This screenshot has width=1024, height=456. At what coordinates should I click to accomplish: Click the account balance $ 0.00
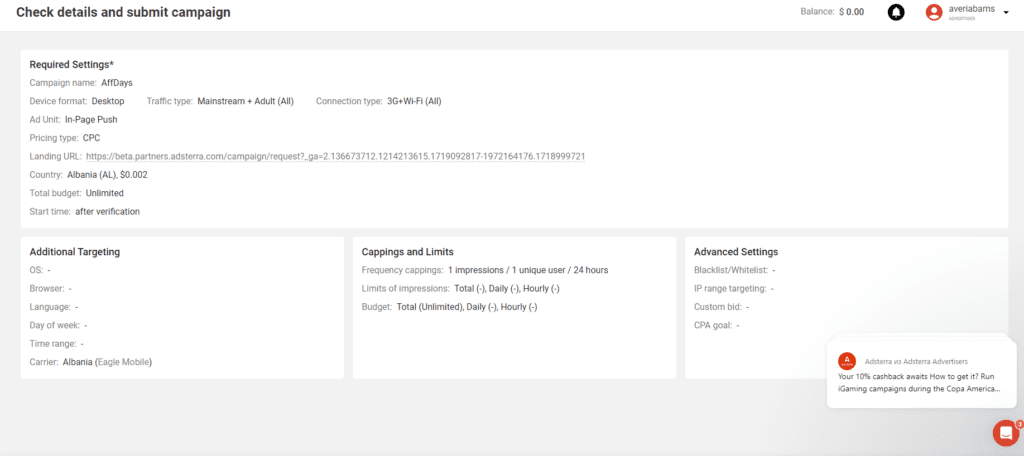[852, 12]
